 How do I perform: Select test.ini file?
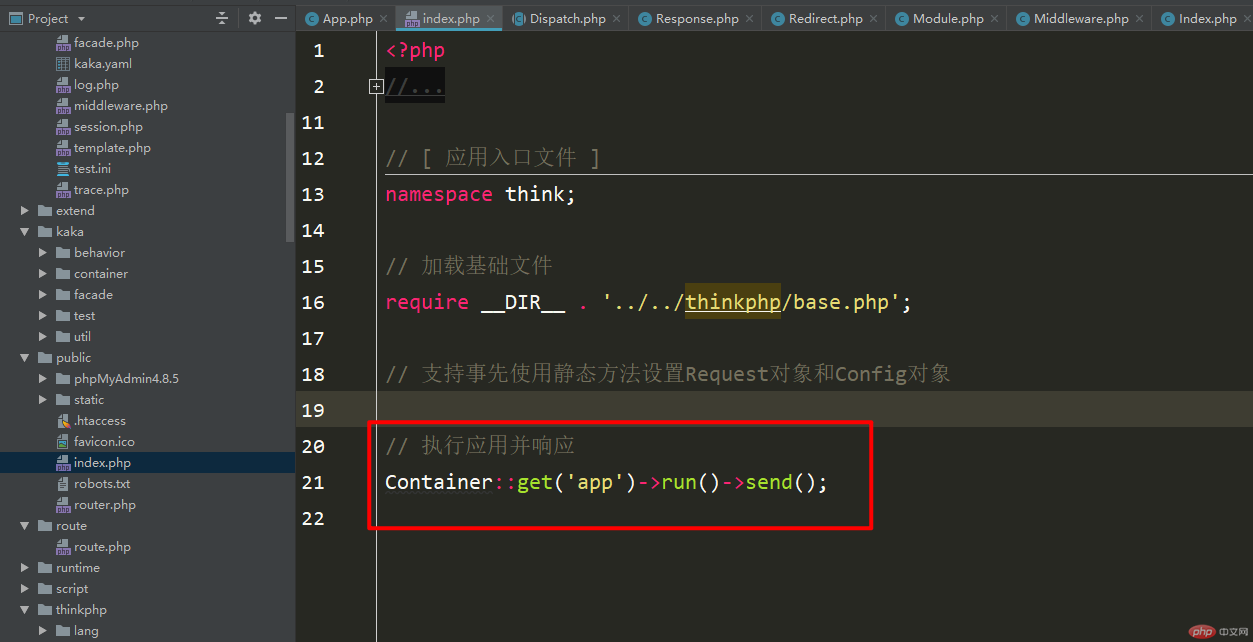coord(92,169)
